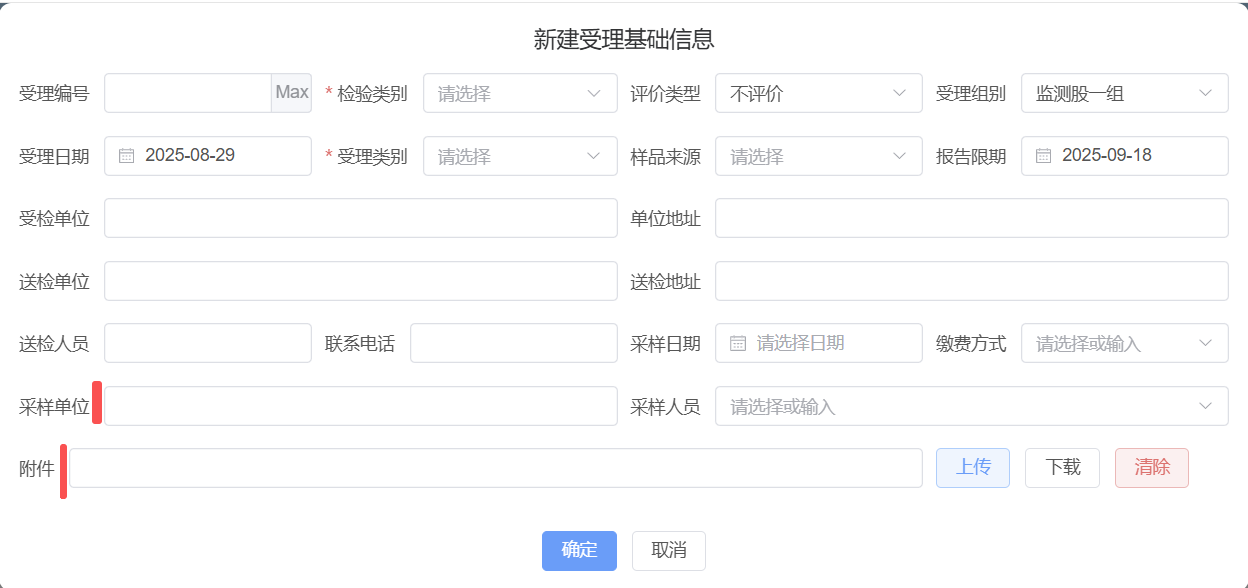Click the 受理日期 date field 2025-08-29
The width and height of the screenshot is (1248, 588).
click(x=208, y=156)
